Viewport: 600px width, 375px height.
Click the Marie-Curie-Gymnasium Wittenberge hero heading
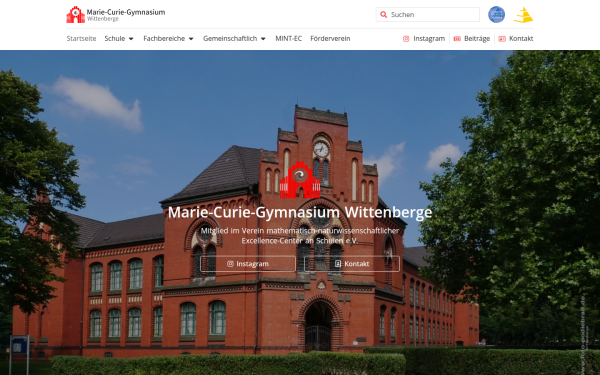pos(300,212)
